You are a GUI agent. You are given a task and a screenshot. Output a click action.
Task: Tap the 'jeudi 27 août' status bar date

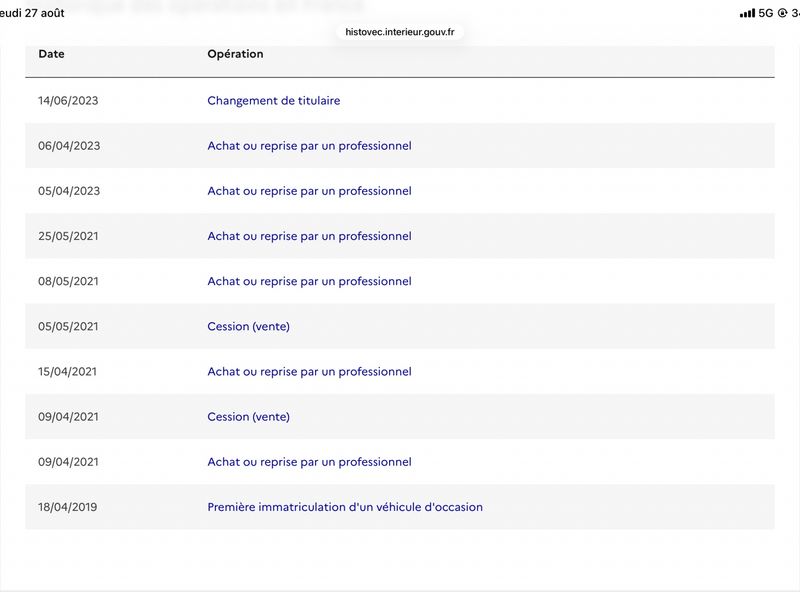tap(32, 13)
